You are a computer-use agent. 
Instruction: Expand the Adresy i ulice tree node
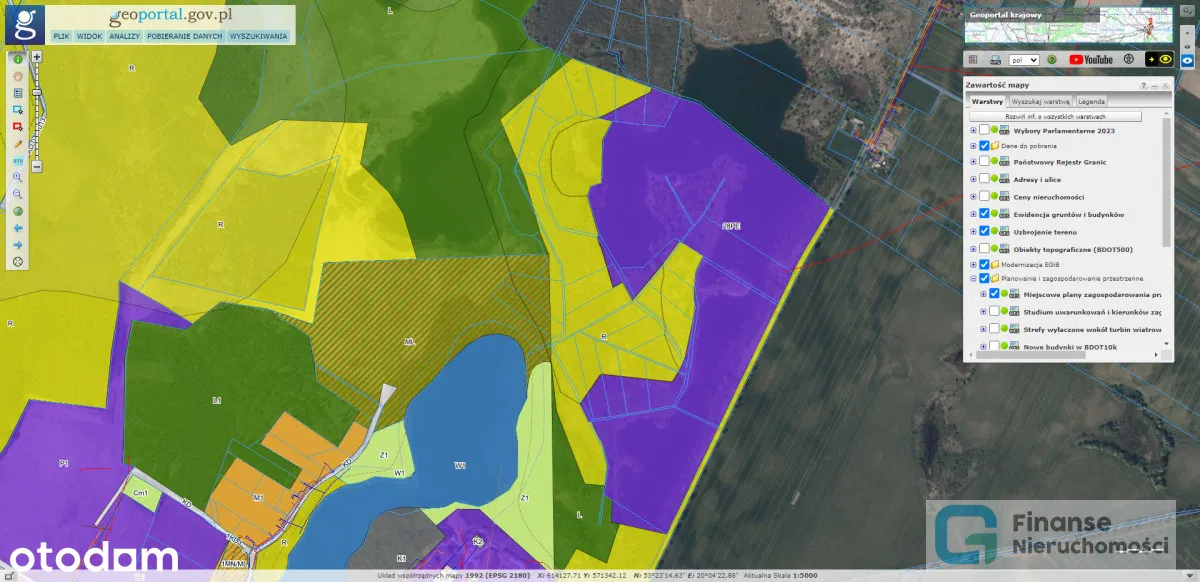coord(973,180)
